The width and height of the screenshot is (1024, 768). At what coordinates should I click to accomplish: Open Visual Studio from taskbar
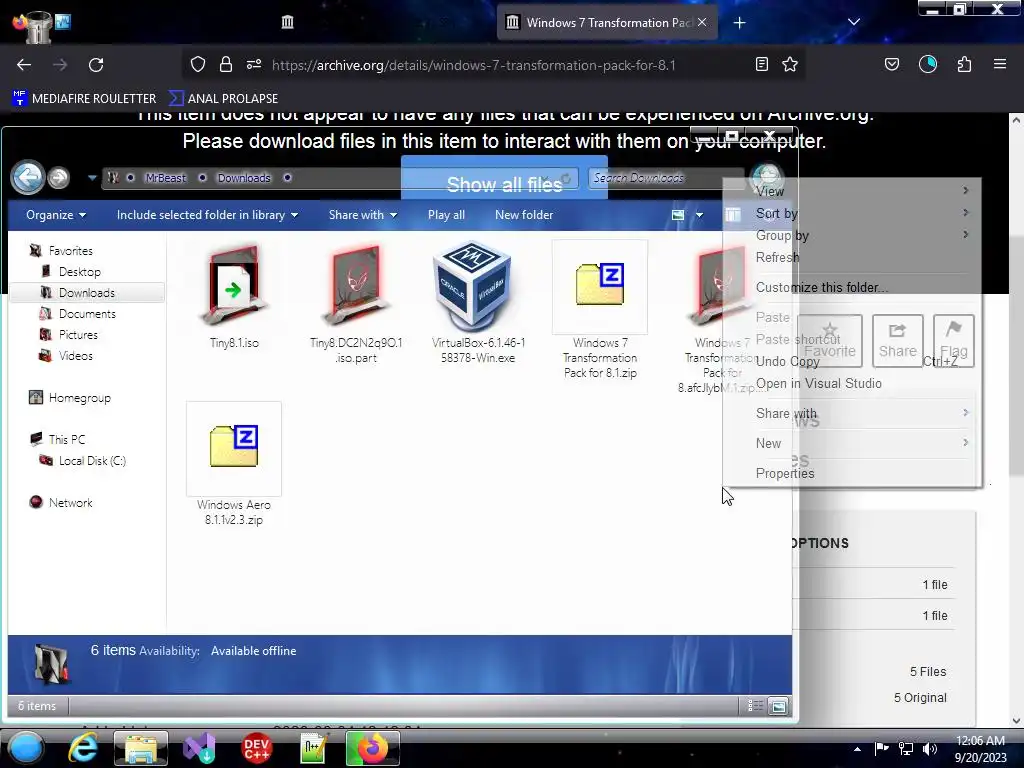[x=199, y=748]
